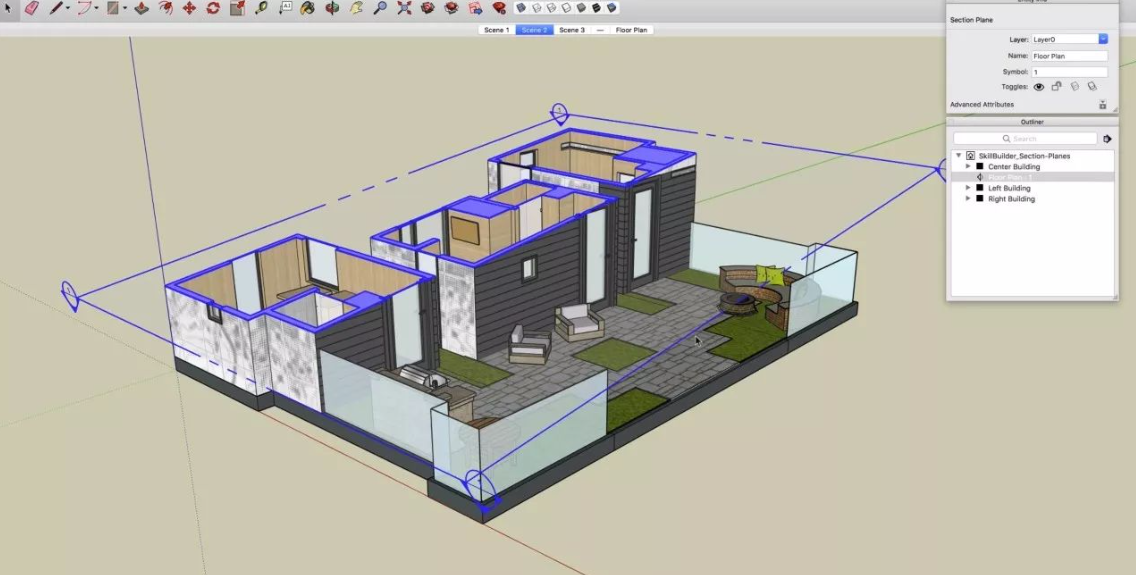
Task: Select the Rectangle shape tool
Action: coord(112,8)
